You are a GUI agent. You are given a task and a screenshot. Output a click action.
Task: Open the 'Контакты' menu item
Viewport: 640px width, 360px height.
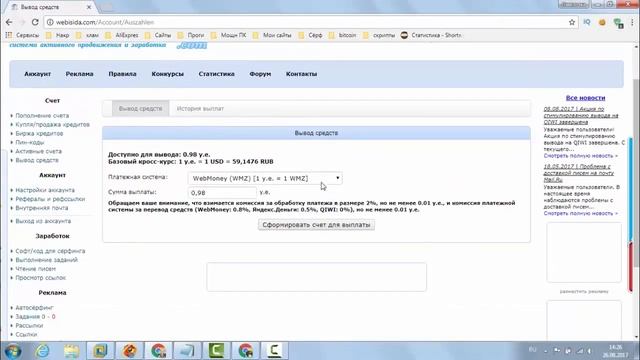tap(301, 74)
